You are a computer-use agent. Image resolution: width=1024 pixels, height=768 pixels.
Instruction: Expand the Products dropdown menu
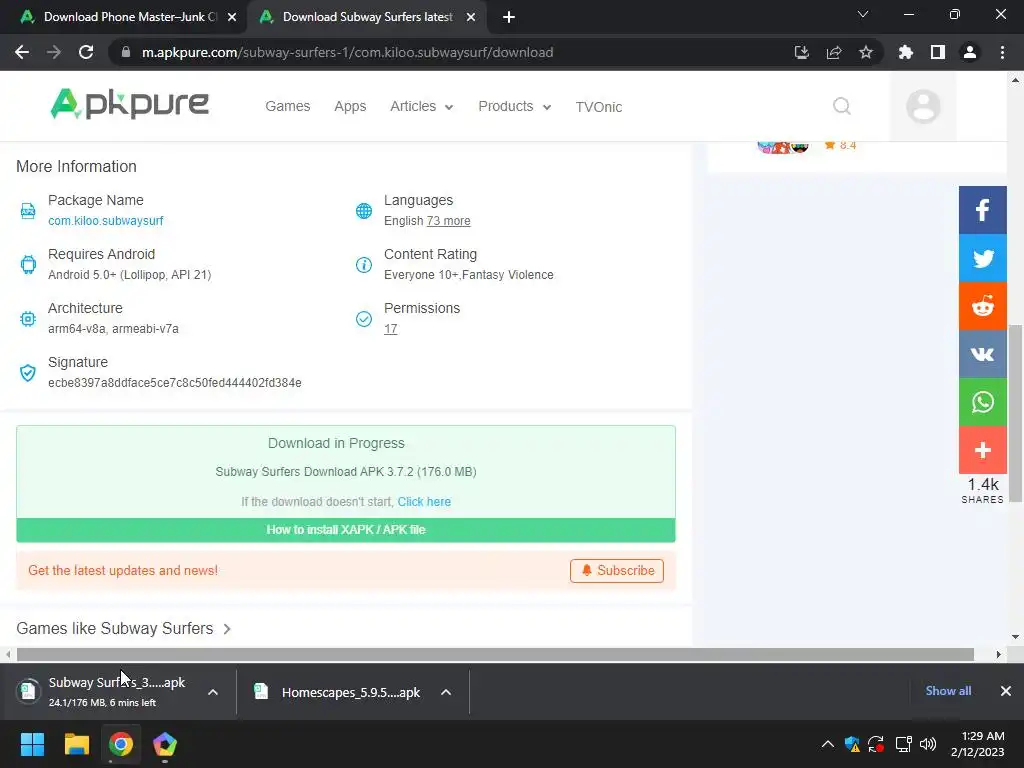pos(515,106)
